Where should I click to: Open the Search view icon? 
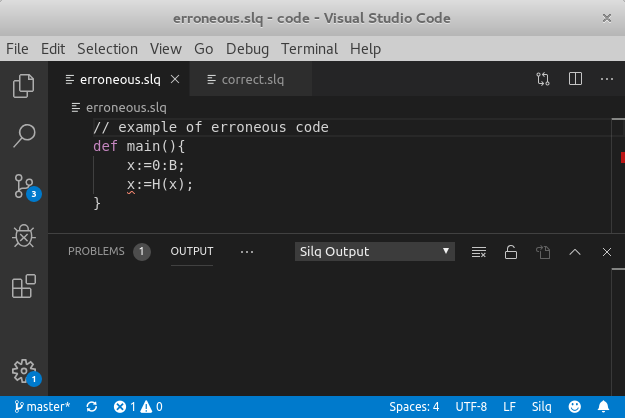(23, 136)
